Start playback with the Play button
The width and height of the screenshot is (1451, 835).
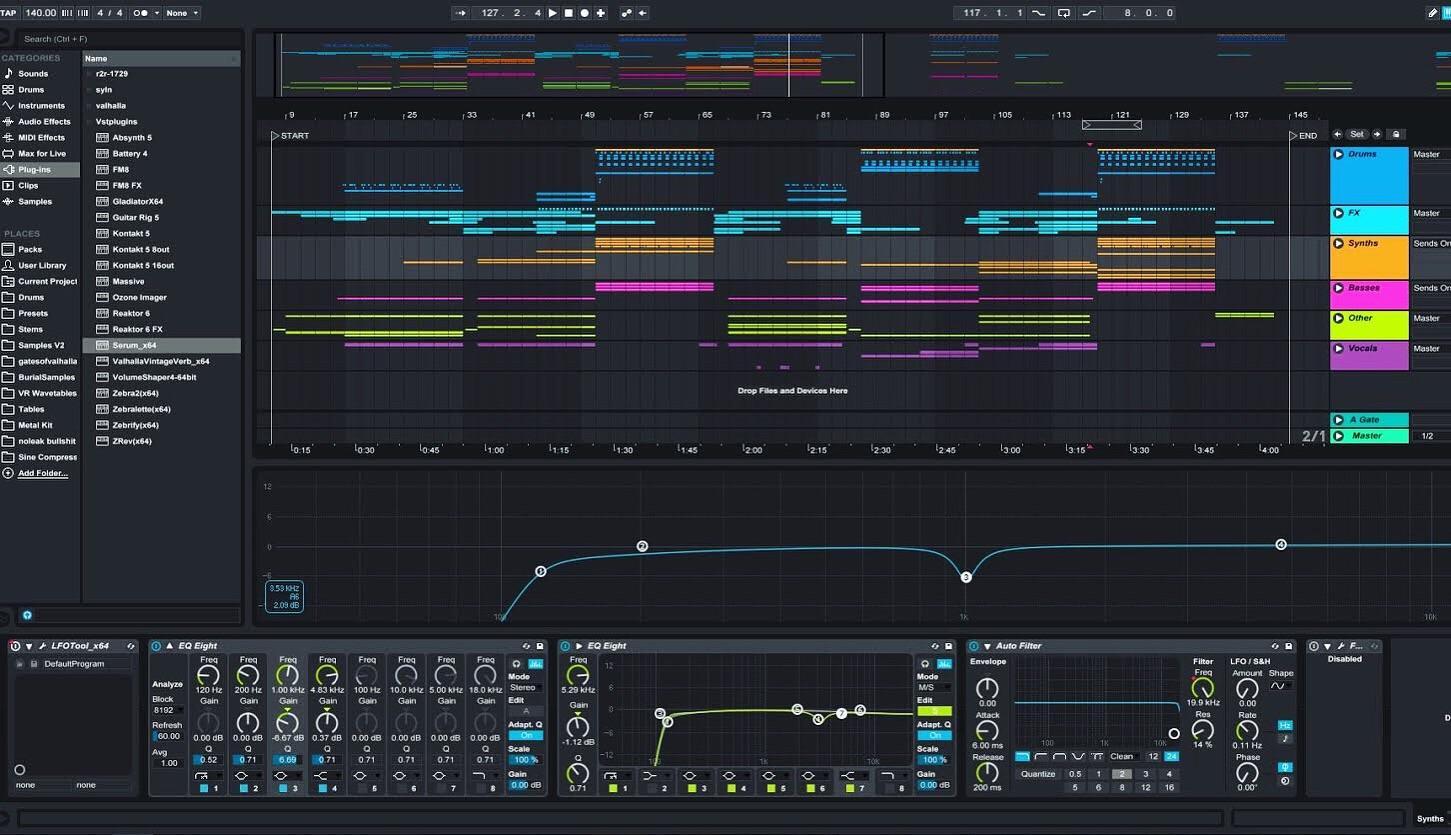pyautogui.click(x=554, y=13)
